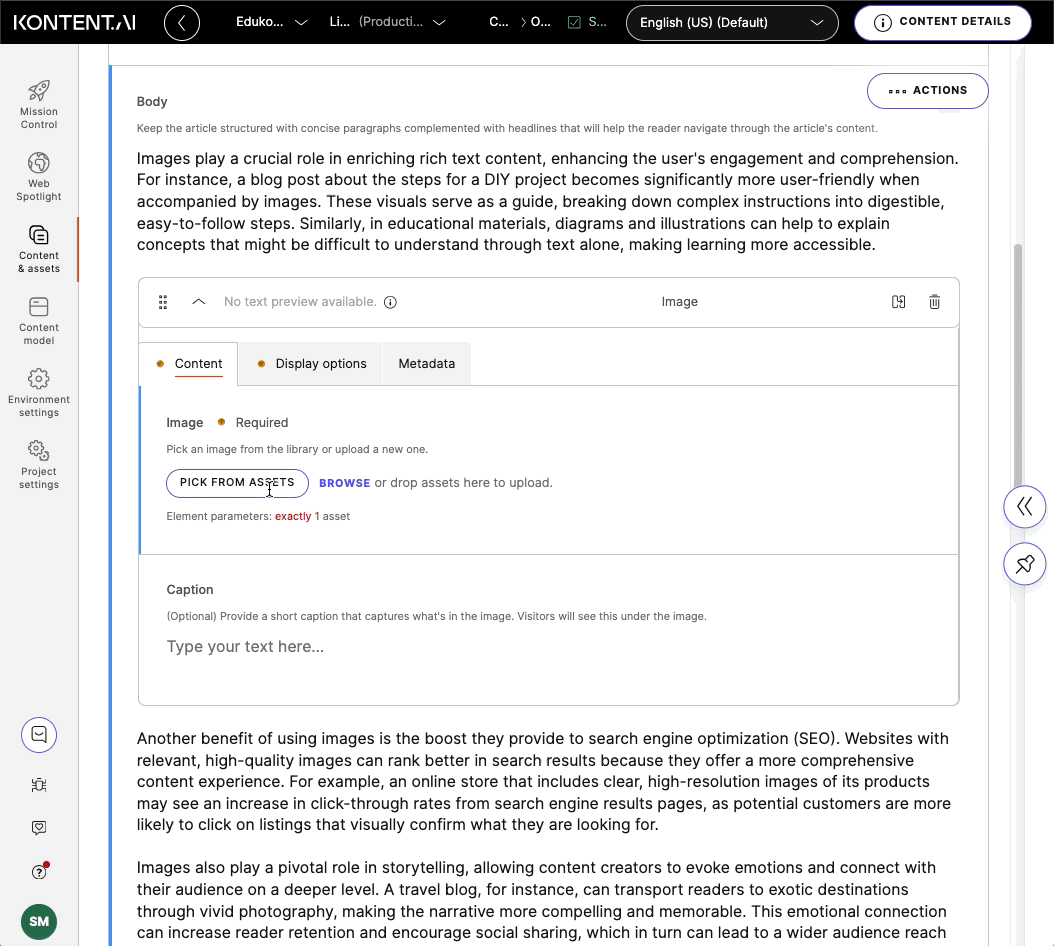Open Content model section
The height and width of the screenshot is (946, 1054).
tap(38, 320)
